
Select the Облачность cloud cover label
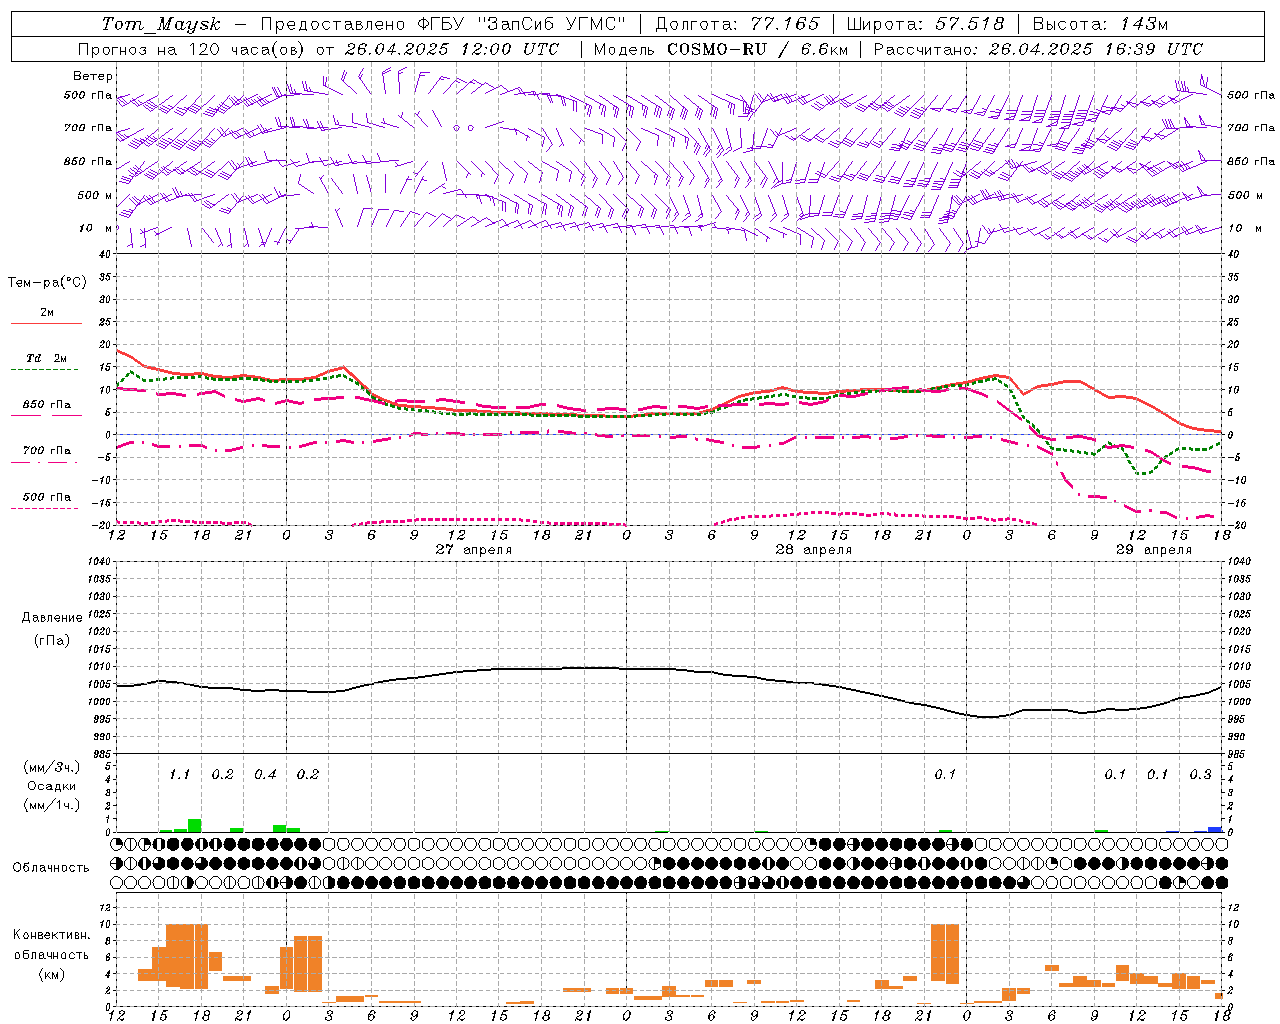(x=51, y=867)
